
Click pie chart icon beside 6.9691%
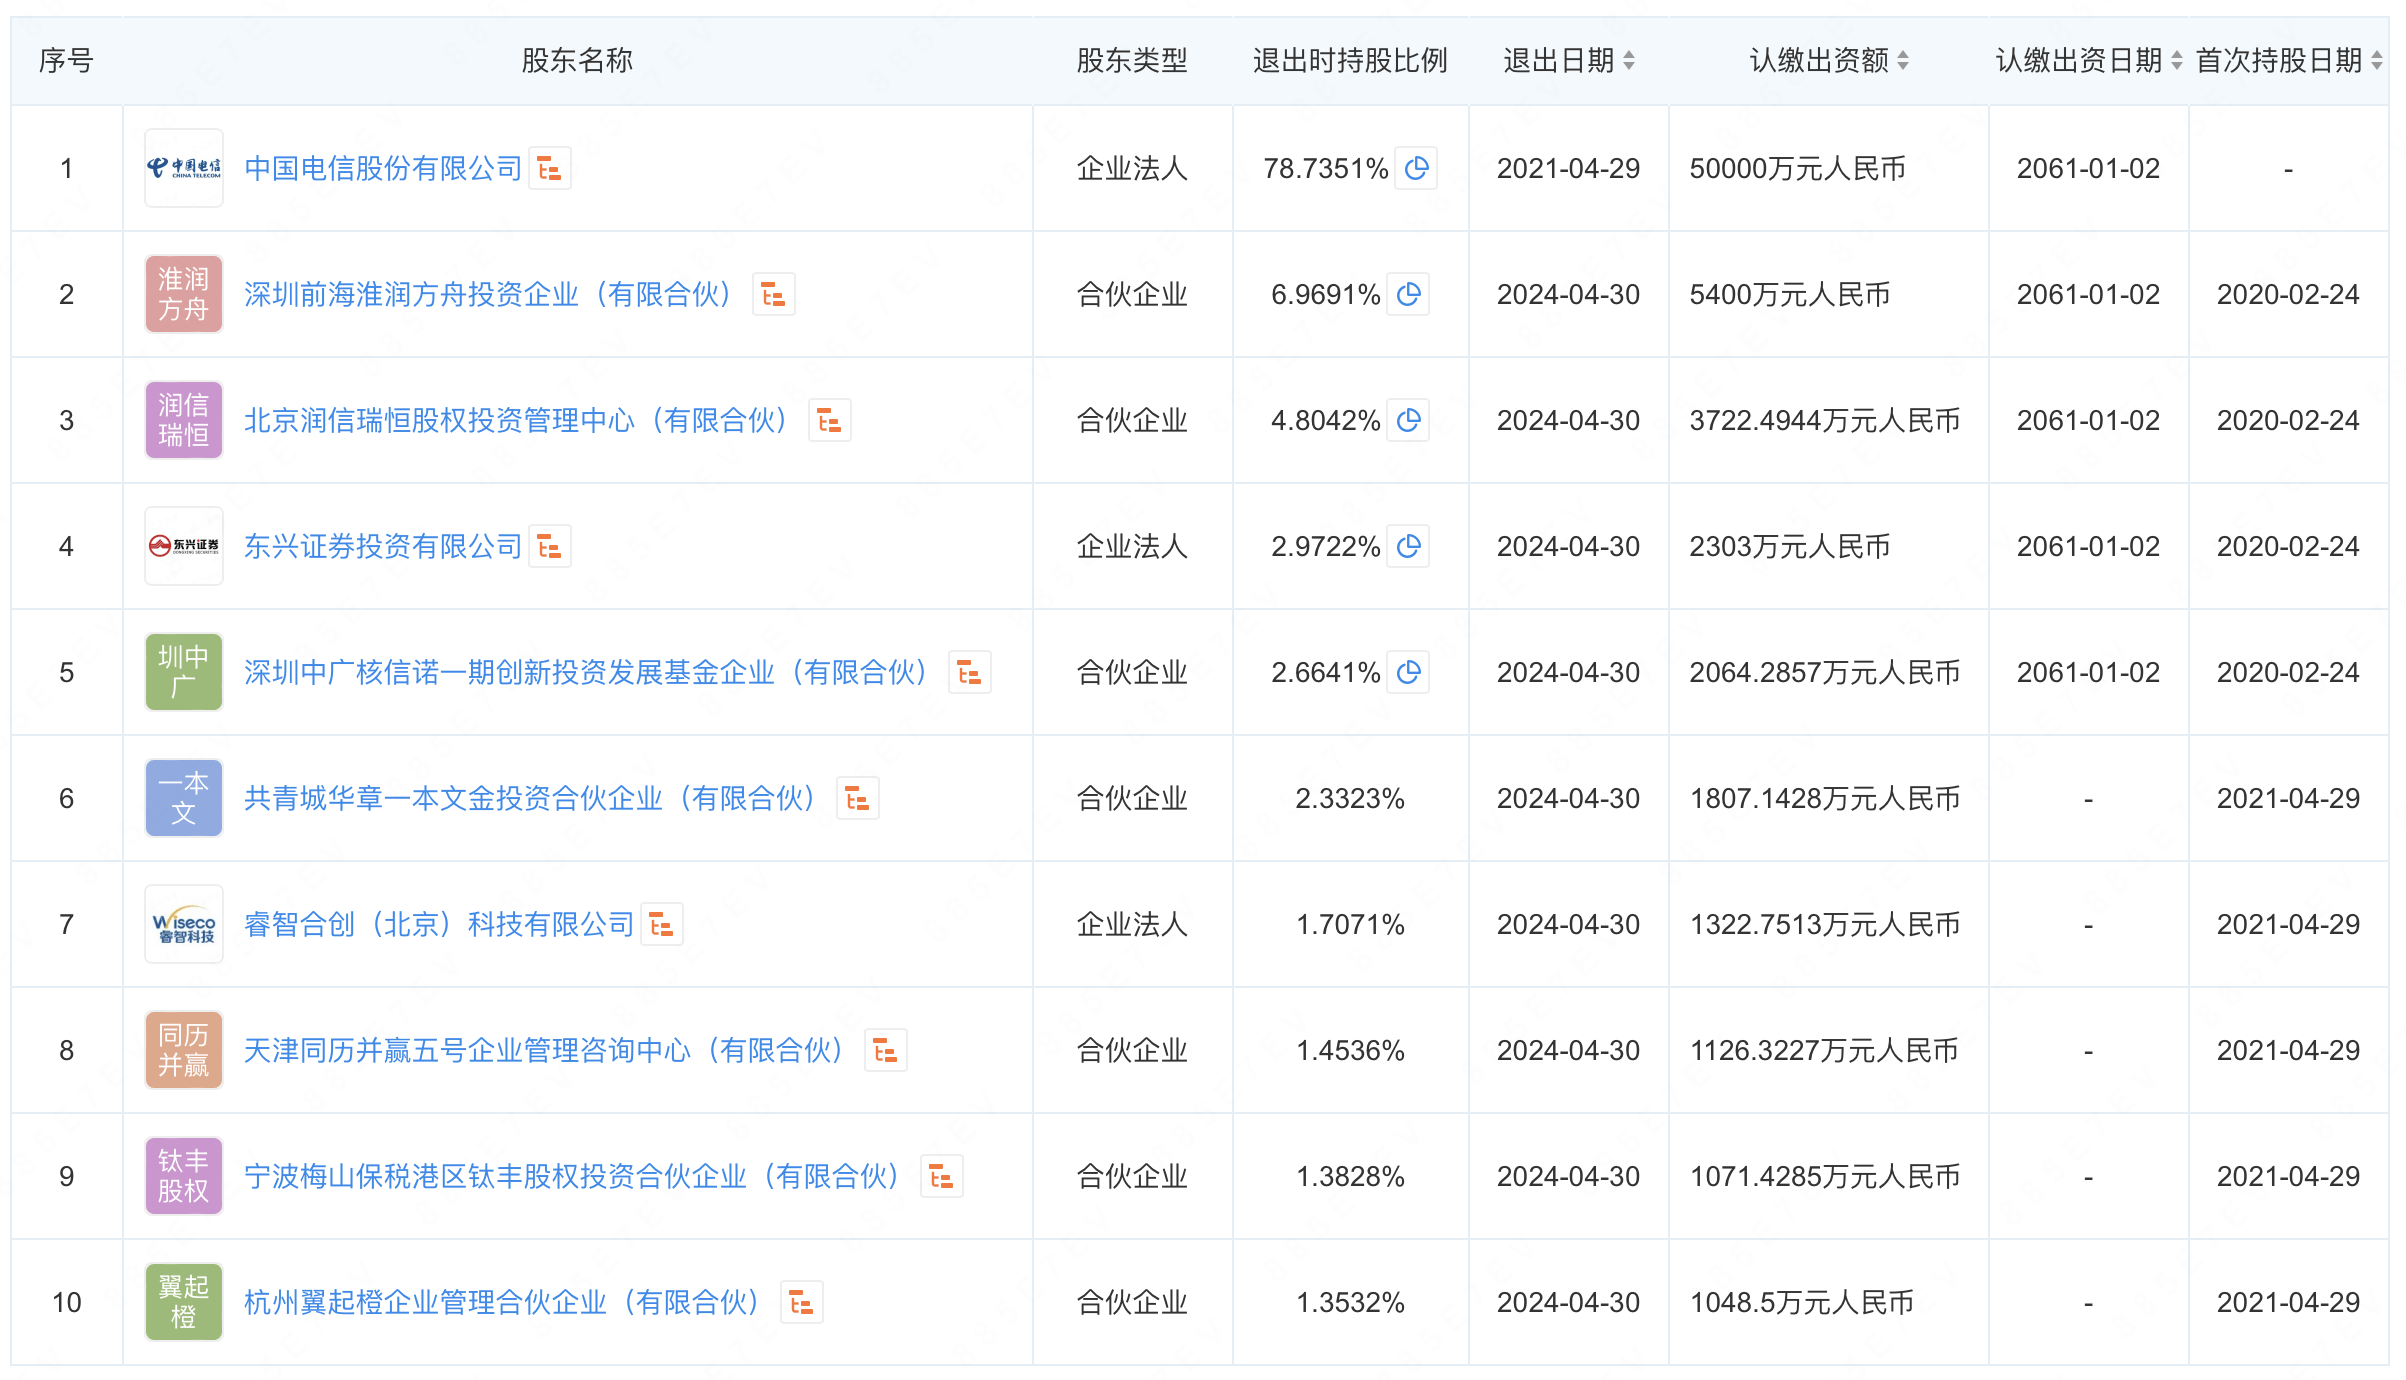click(x=1408, y=294)
